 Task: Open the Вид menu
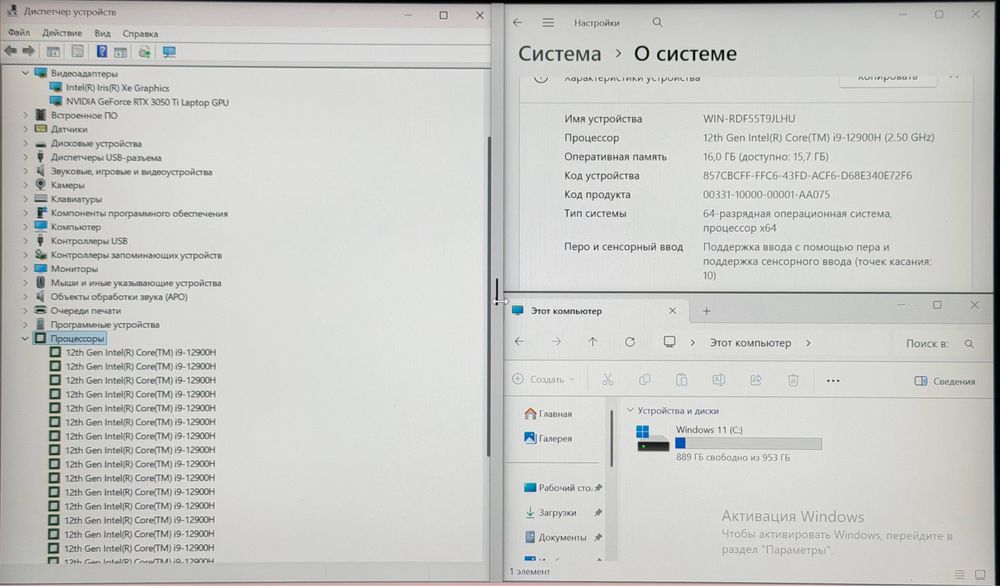click(x=102, y=33)
